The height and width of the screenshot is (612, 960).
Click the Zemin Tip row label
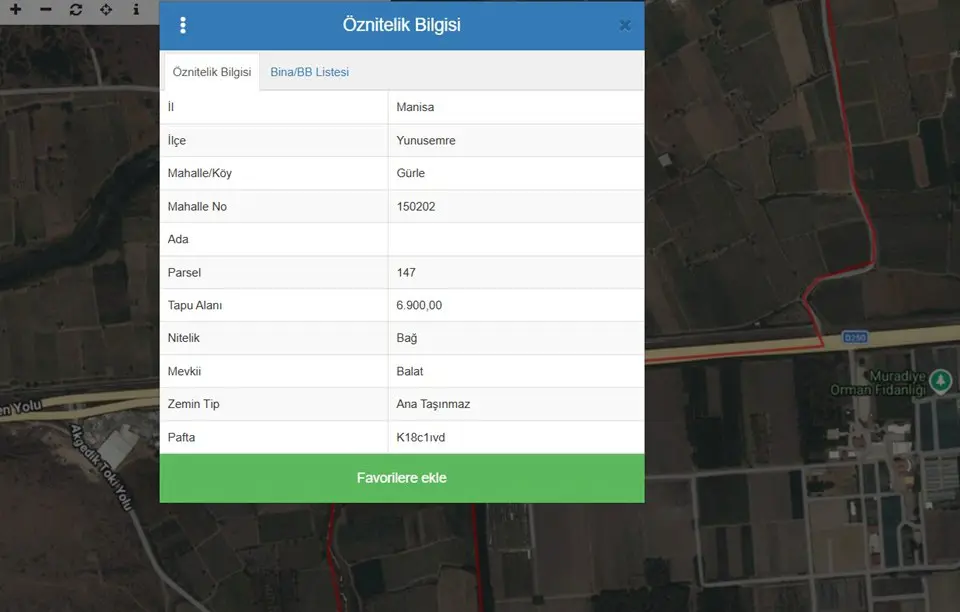click(193, 404)
